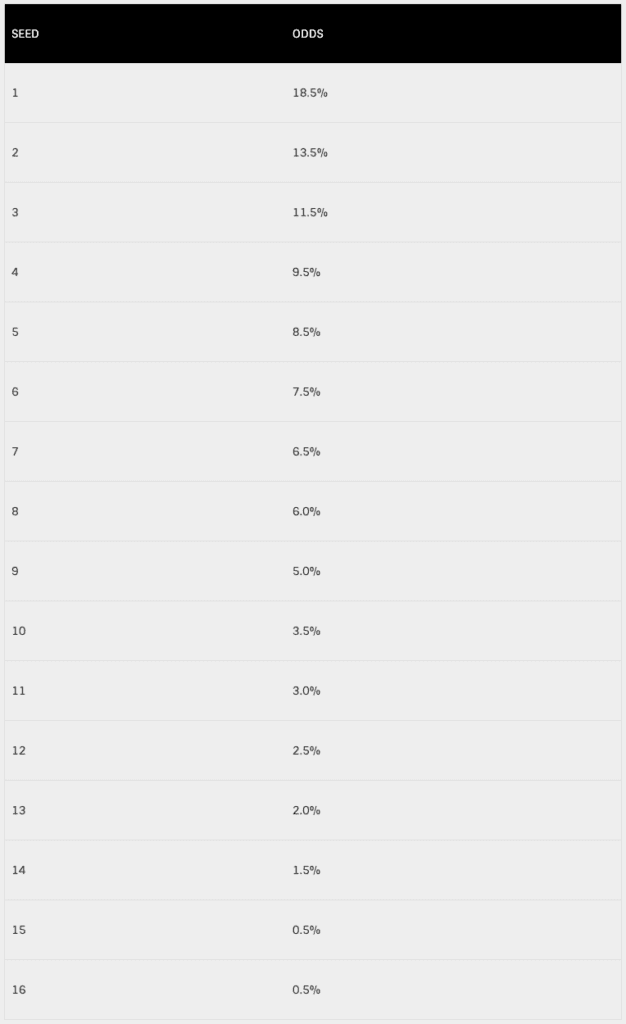Click the ODDS column header
The width and height of the screenshot is (626, 1024).
tap(308, 34)
